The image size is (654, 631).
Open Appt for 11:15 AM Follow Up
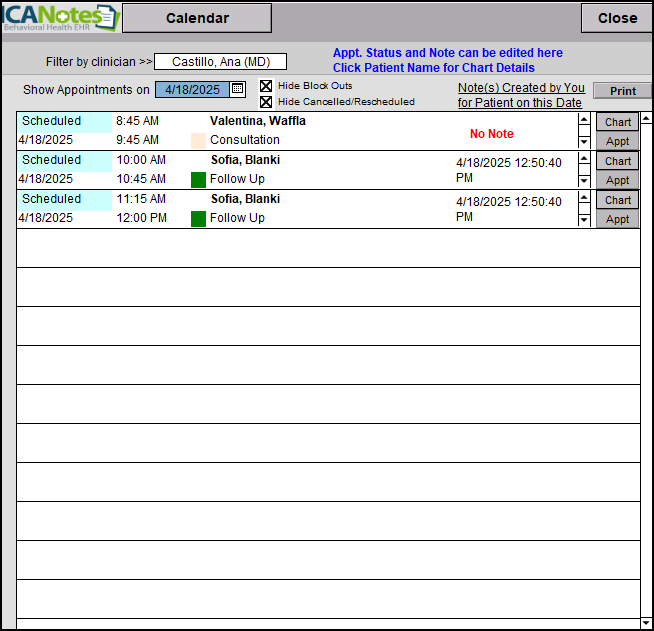(x=617, y=219)
